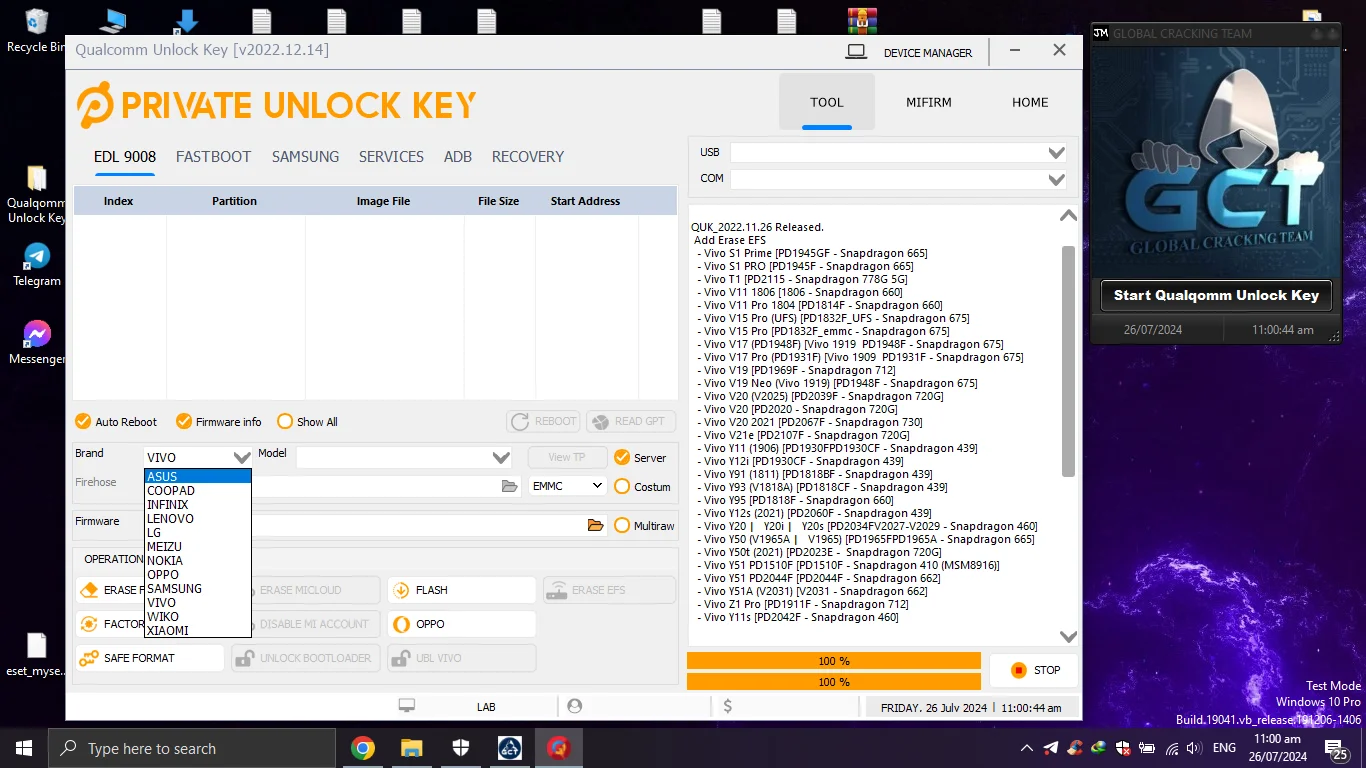
Task: Open the Windows Start menu
Action: click(24, 748)
